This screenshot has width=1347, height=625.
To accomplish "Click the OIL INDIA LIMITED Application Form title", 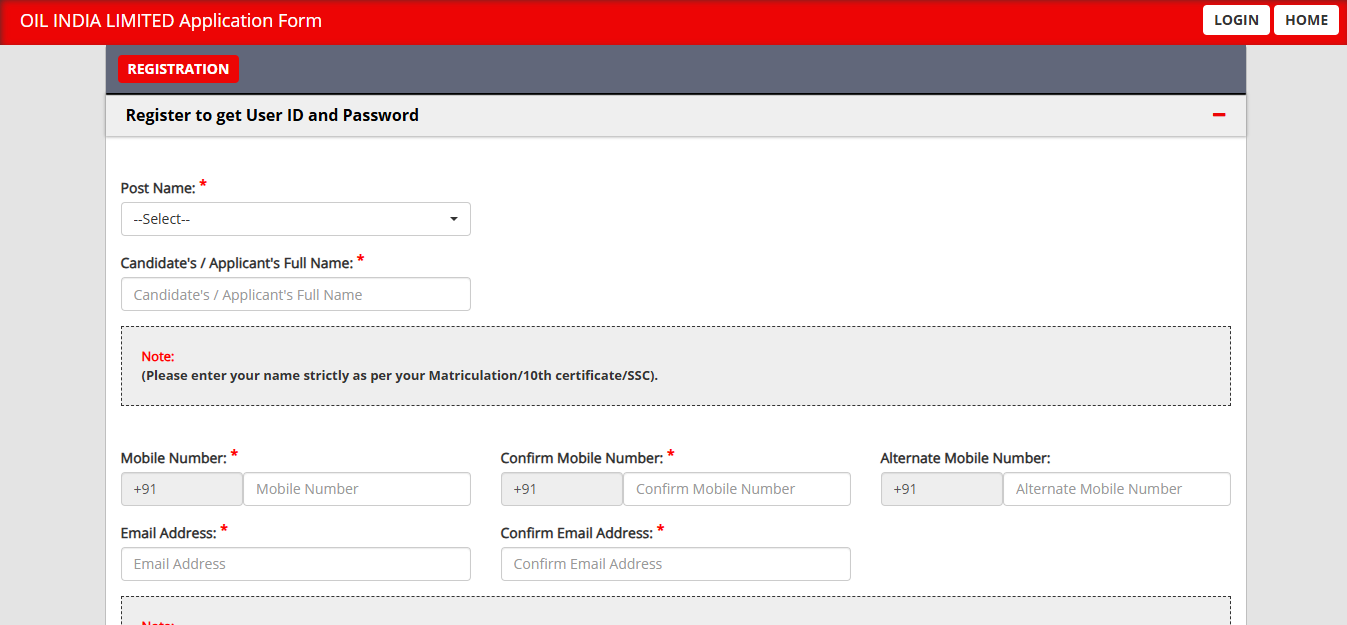I will point(171,21).
